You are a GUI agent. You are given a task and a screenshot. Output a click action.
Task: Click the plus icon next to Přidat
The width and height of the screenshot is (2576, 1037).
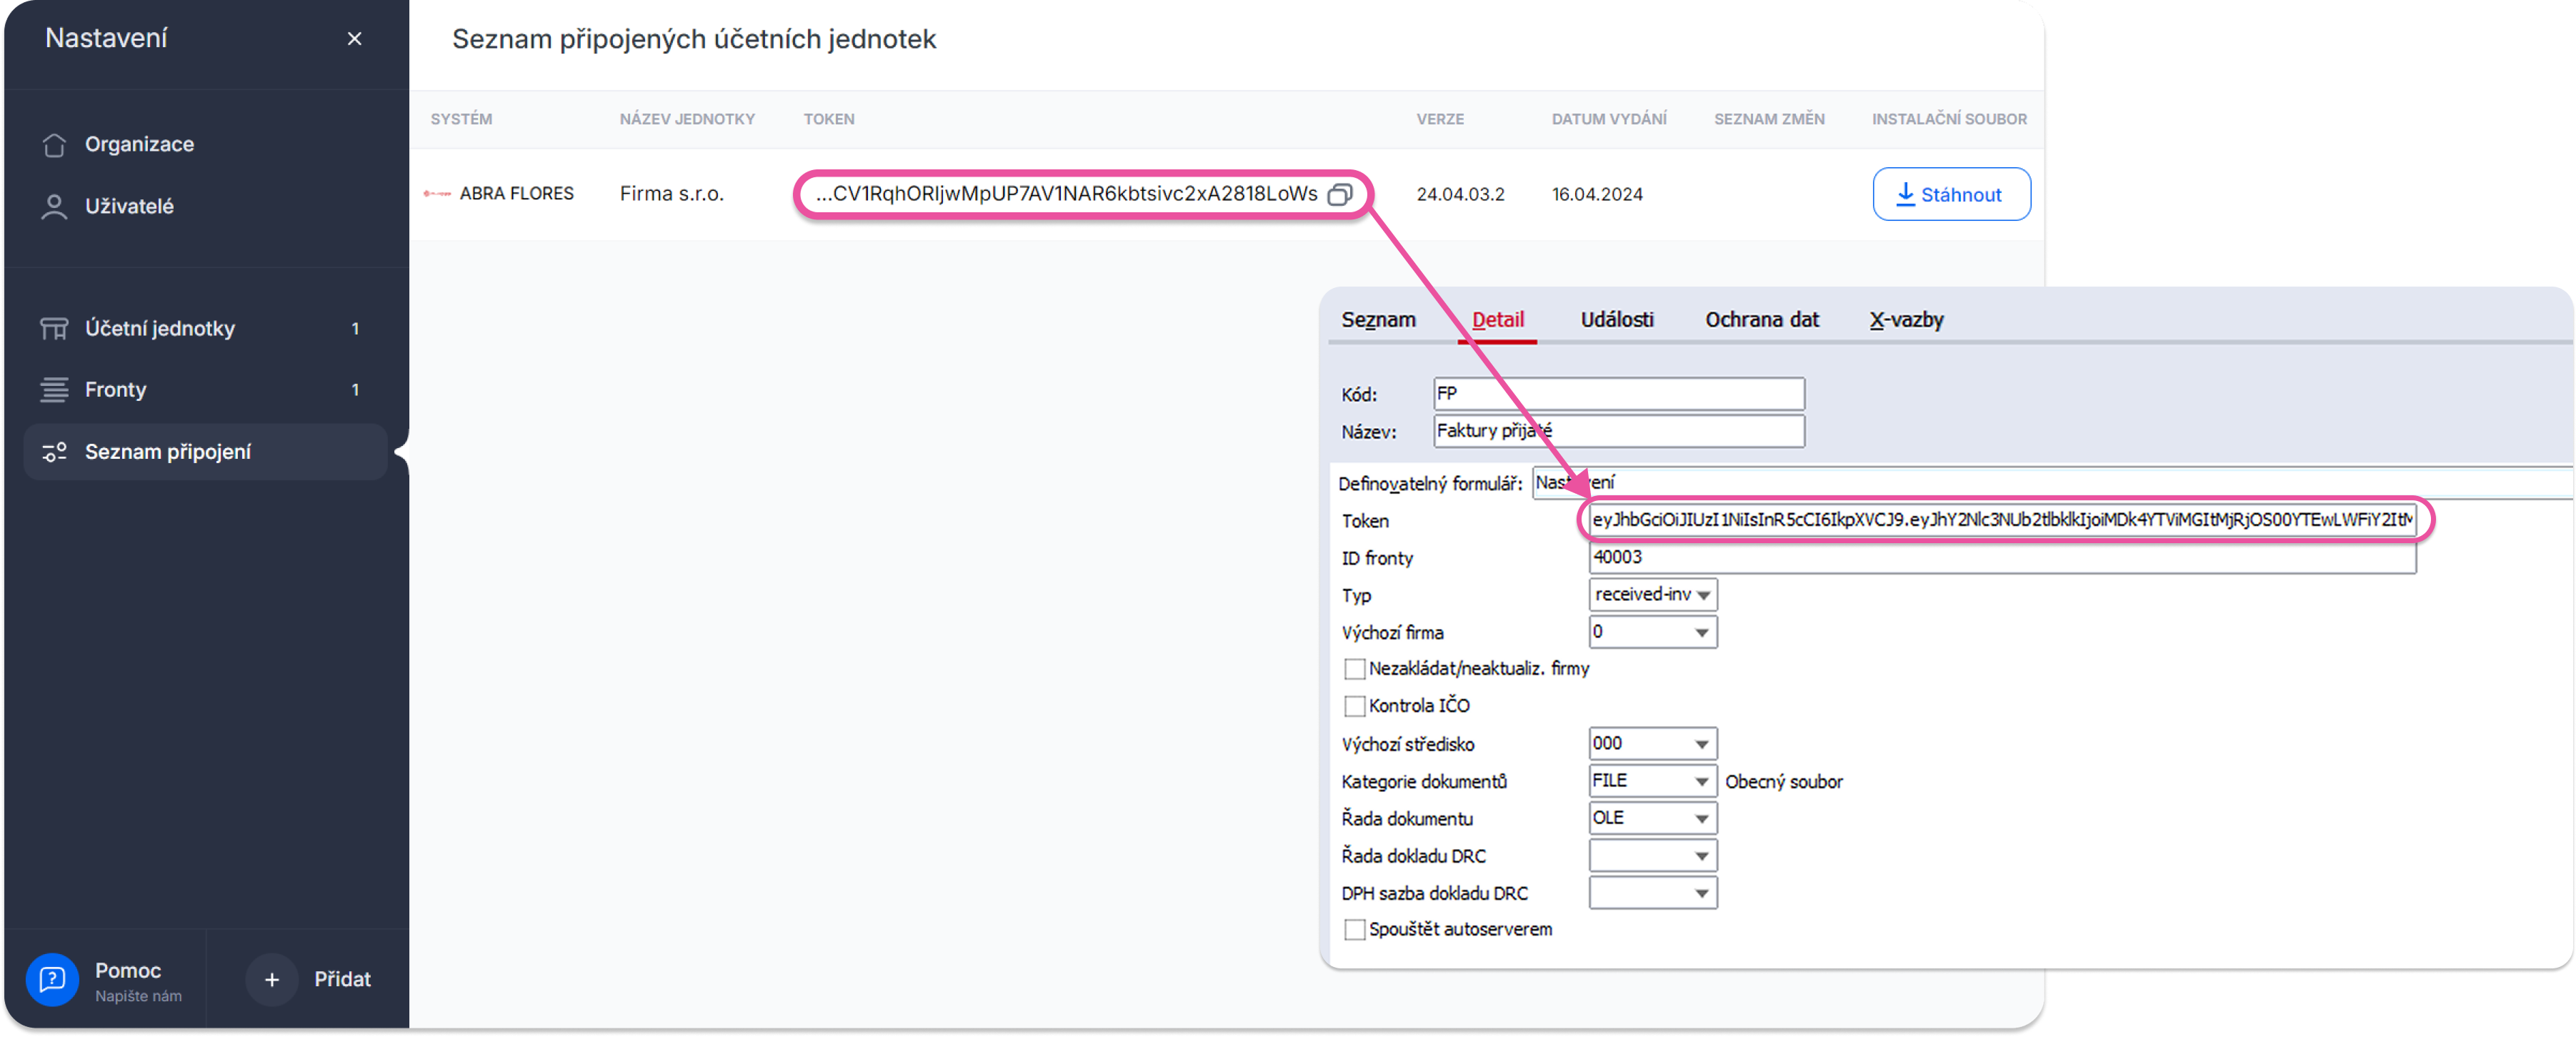(272, 980)
